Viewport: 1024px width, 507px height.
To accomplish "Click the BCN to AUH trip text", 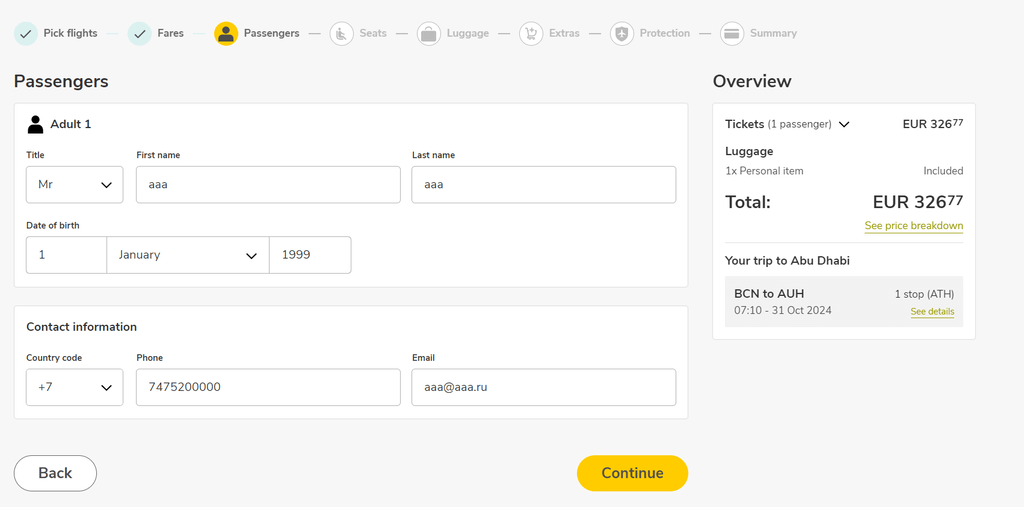I will pos(769,294).
